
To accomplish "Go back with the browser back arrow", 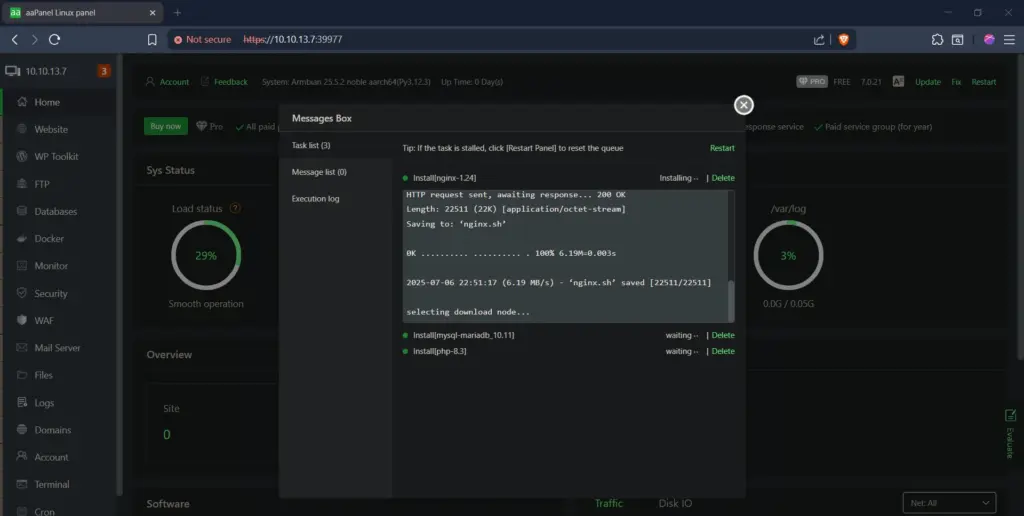I will click(15, 40).
